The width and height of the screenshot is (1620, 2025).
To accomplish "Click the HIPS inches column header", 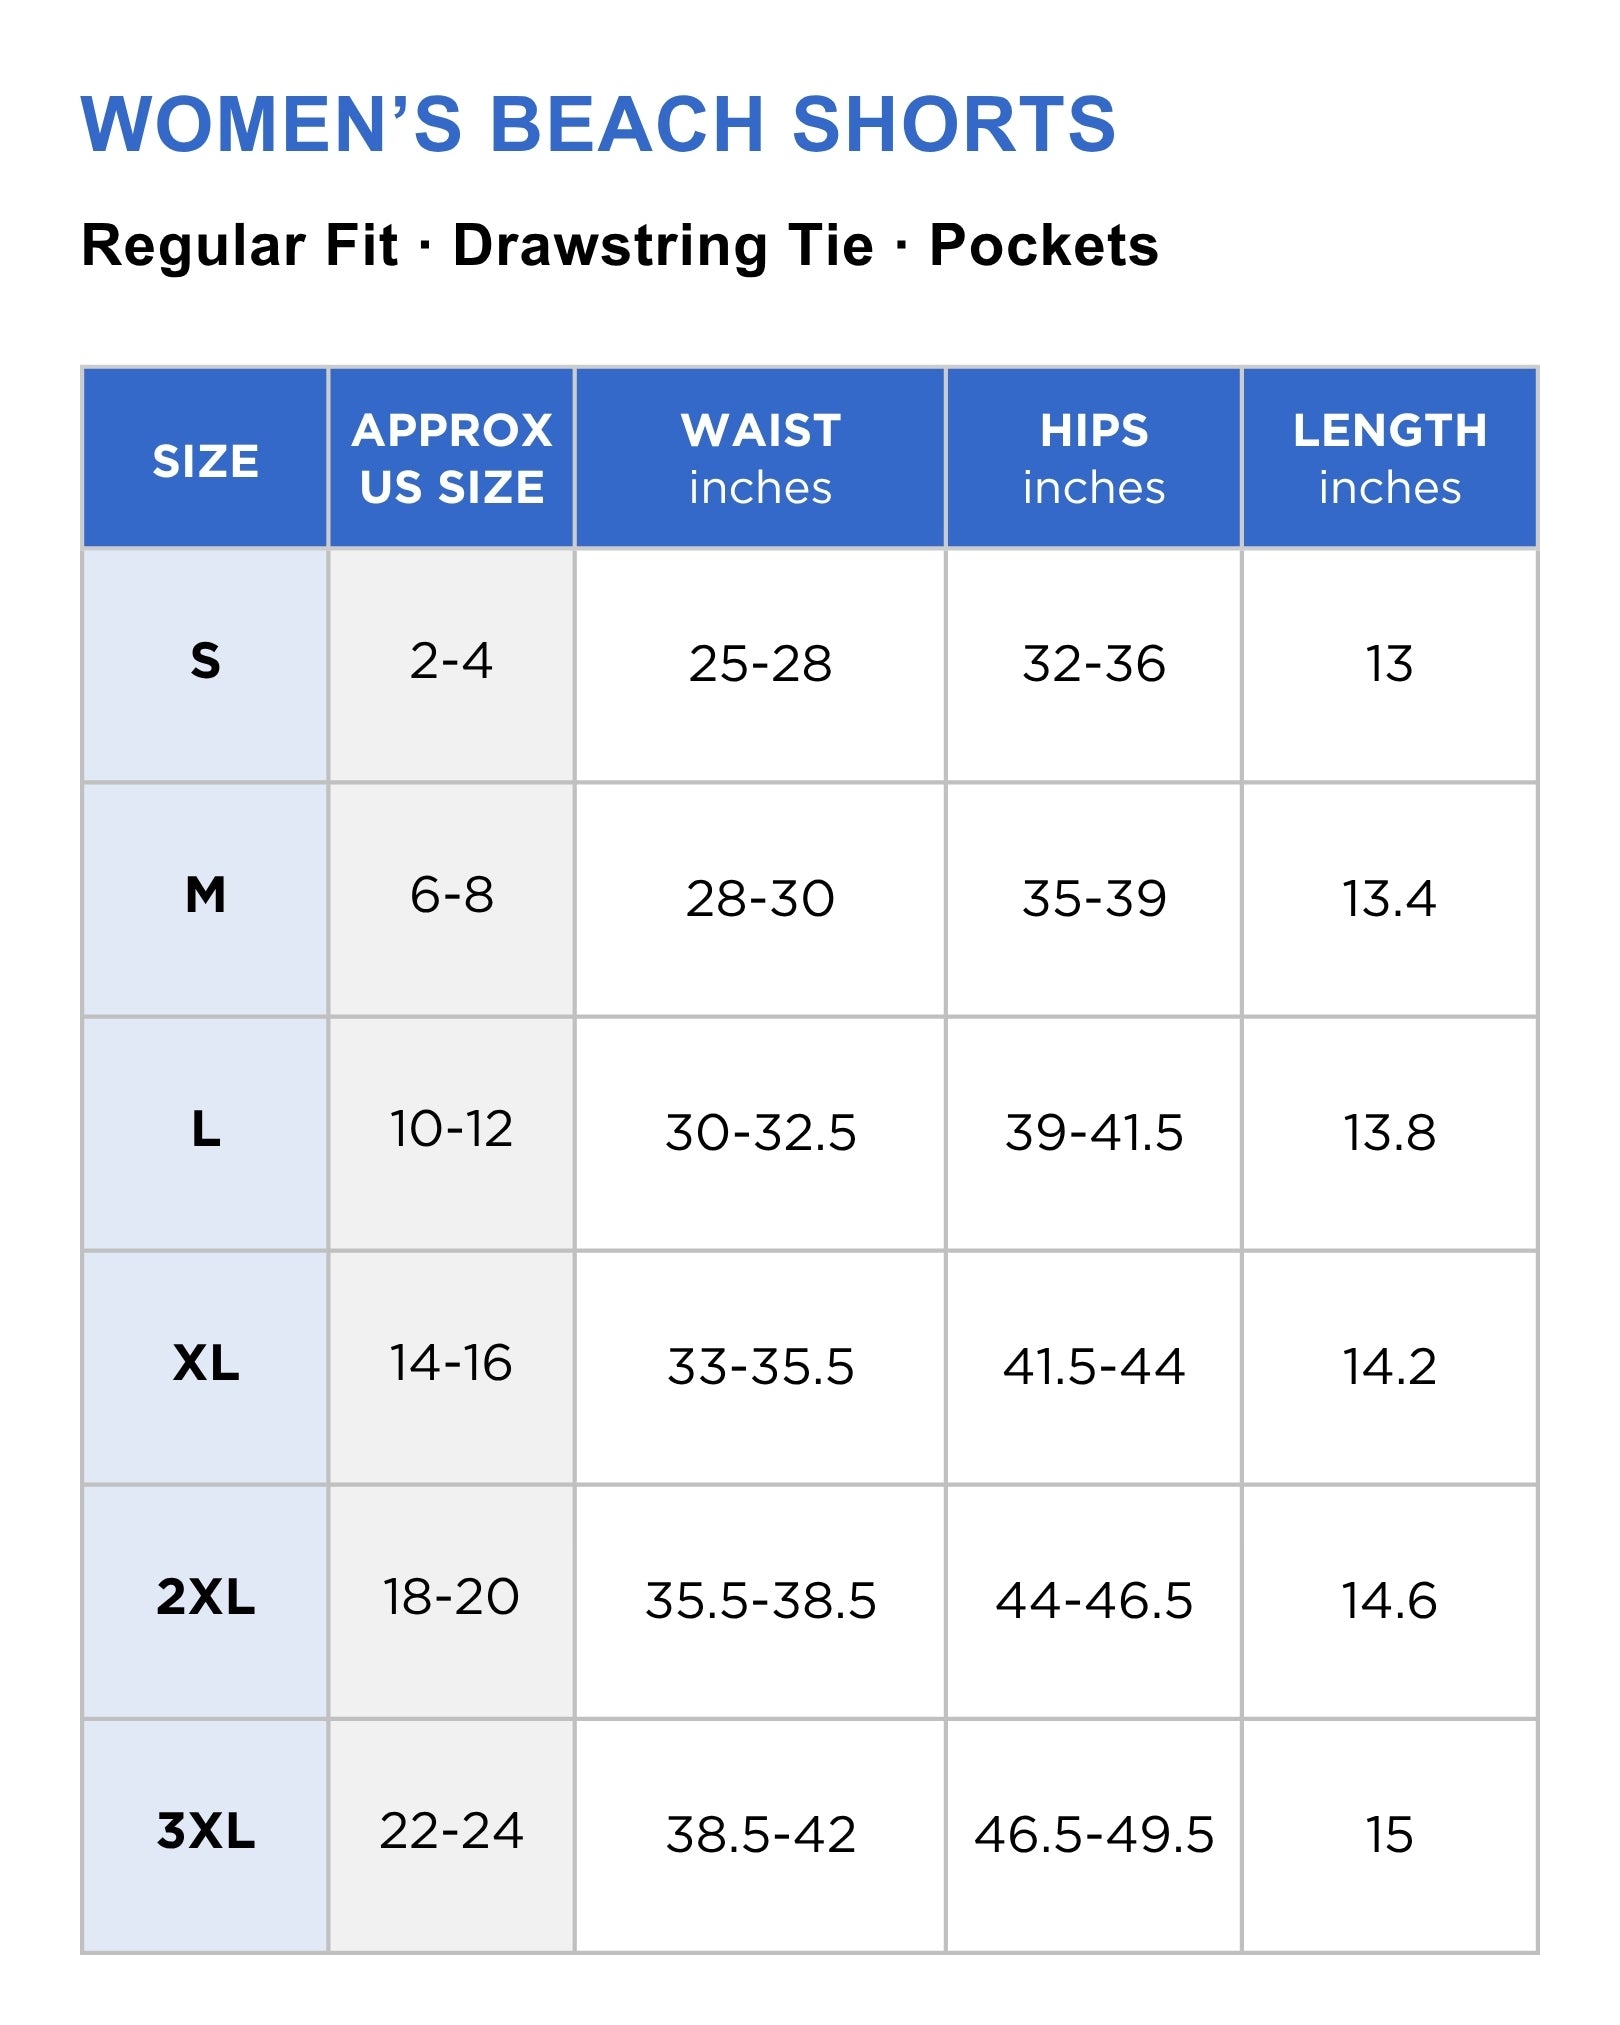I will [x=1094, y=459].
